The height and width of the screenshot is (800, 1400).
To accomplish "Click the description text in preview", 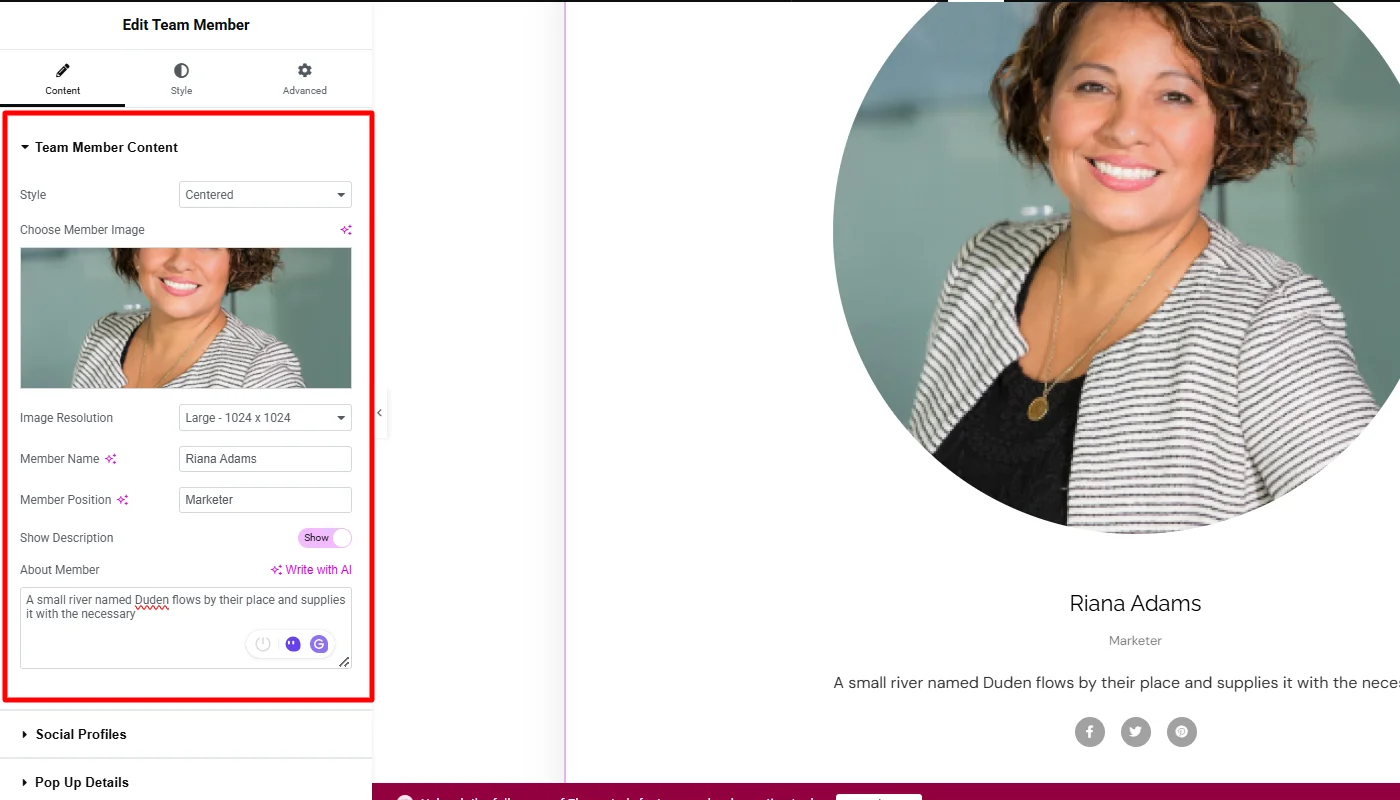I will click(x=1116, y=683).
